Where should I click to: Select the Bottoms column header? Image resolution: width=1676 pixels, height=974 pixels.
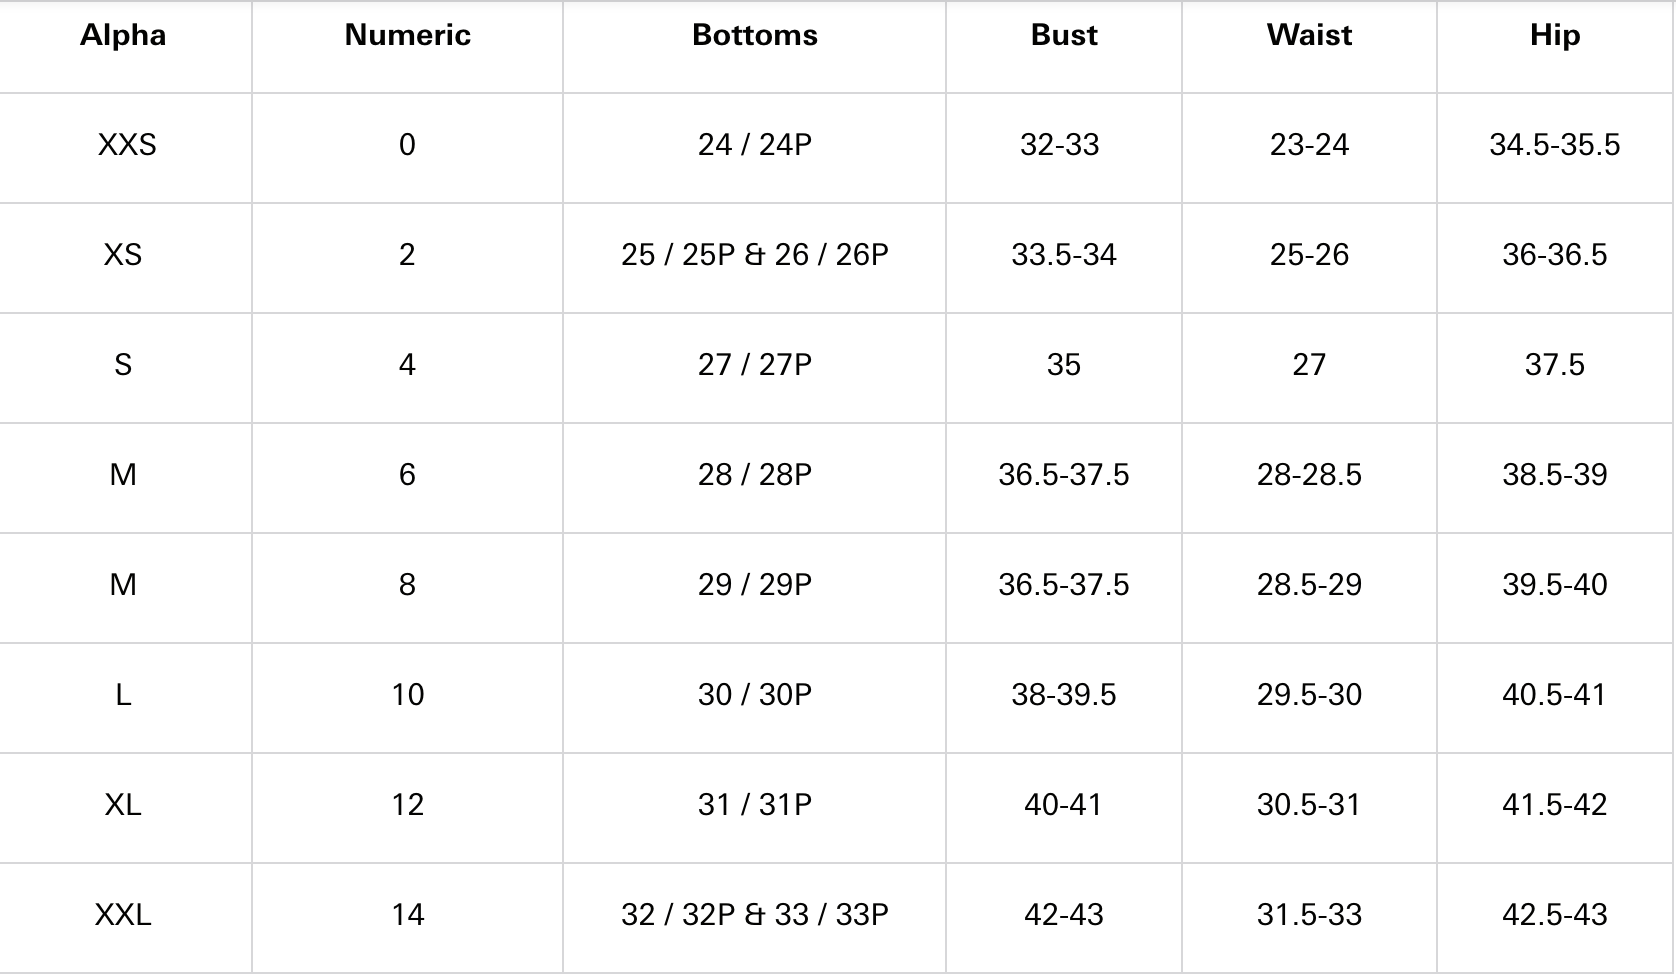click(x=754, y=35)
